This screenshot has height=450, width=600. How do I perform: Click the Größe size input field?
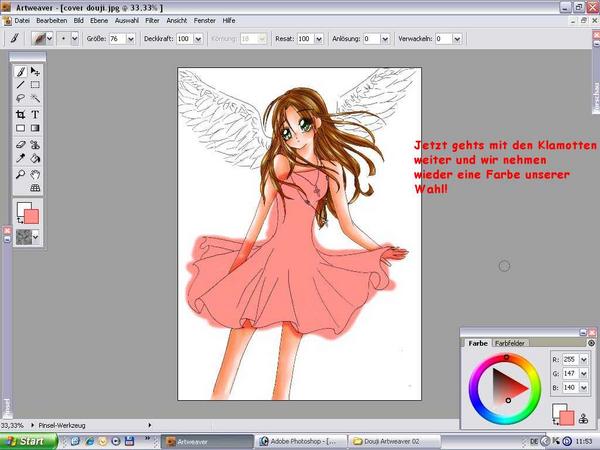(x=117, y=39)
